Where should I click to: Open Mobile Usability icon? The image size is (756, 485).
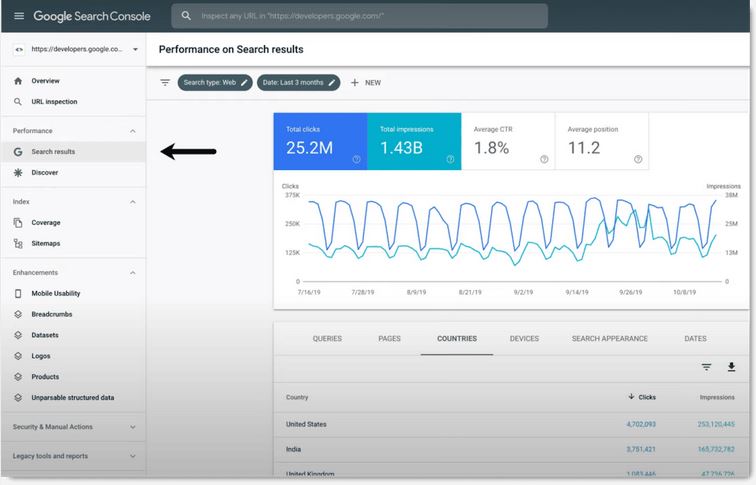[x=18, y=294]
